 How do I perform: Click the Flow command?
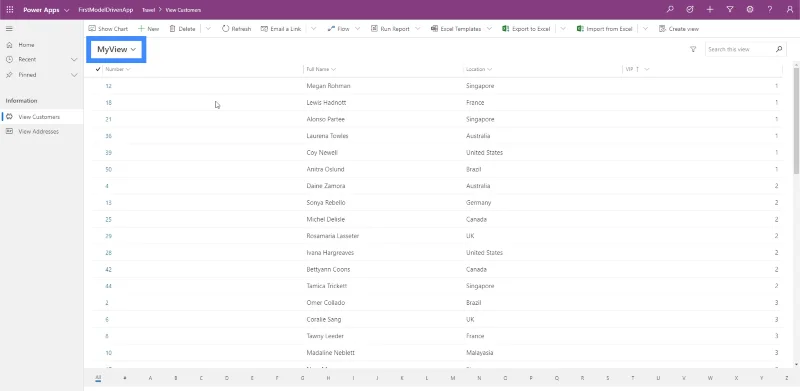pos(338,29)
